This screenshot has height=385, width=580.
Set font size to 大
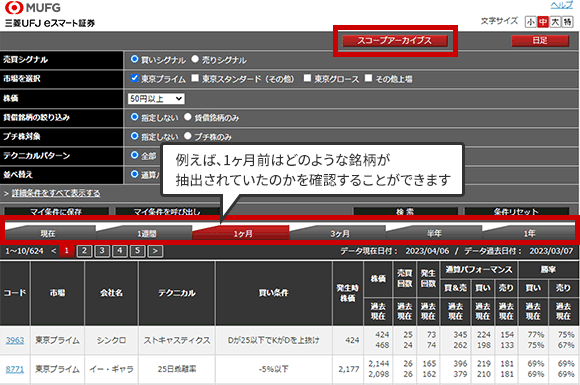tap(555, 22)
